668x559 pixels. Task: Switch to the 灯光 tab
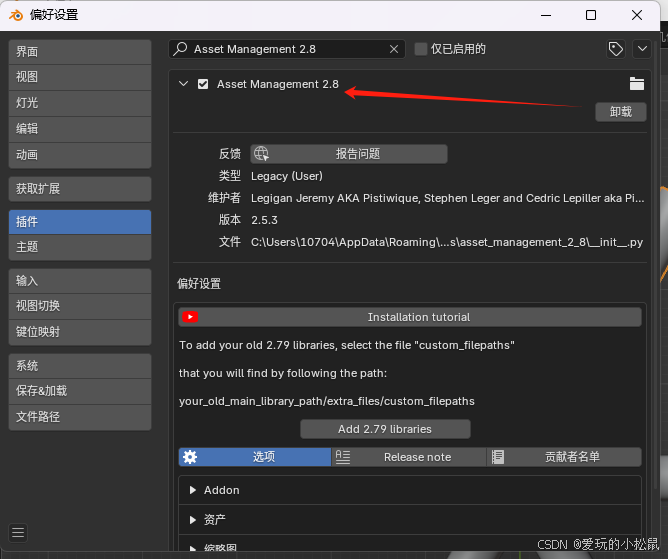(80, 103)
